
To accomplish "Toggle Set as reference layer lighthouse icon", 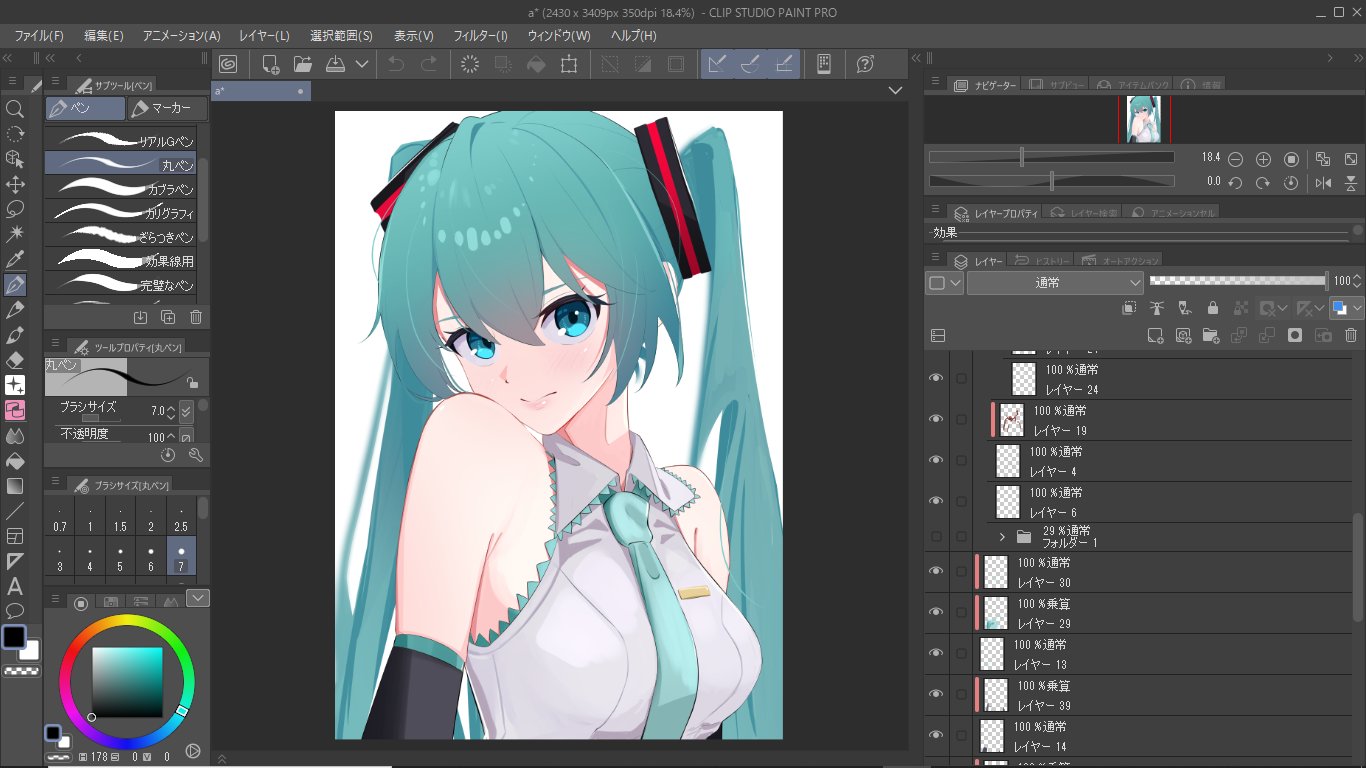I will (1157, 308).
